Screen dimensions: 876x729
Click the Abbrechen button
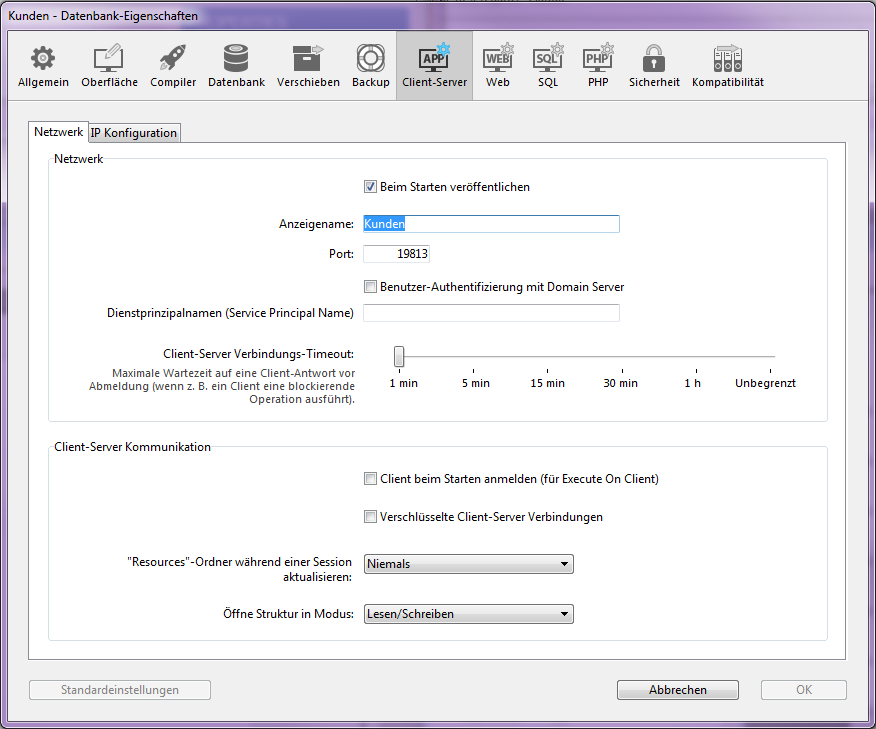point(677,690)
